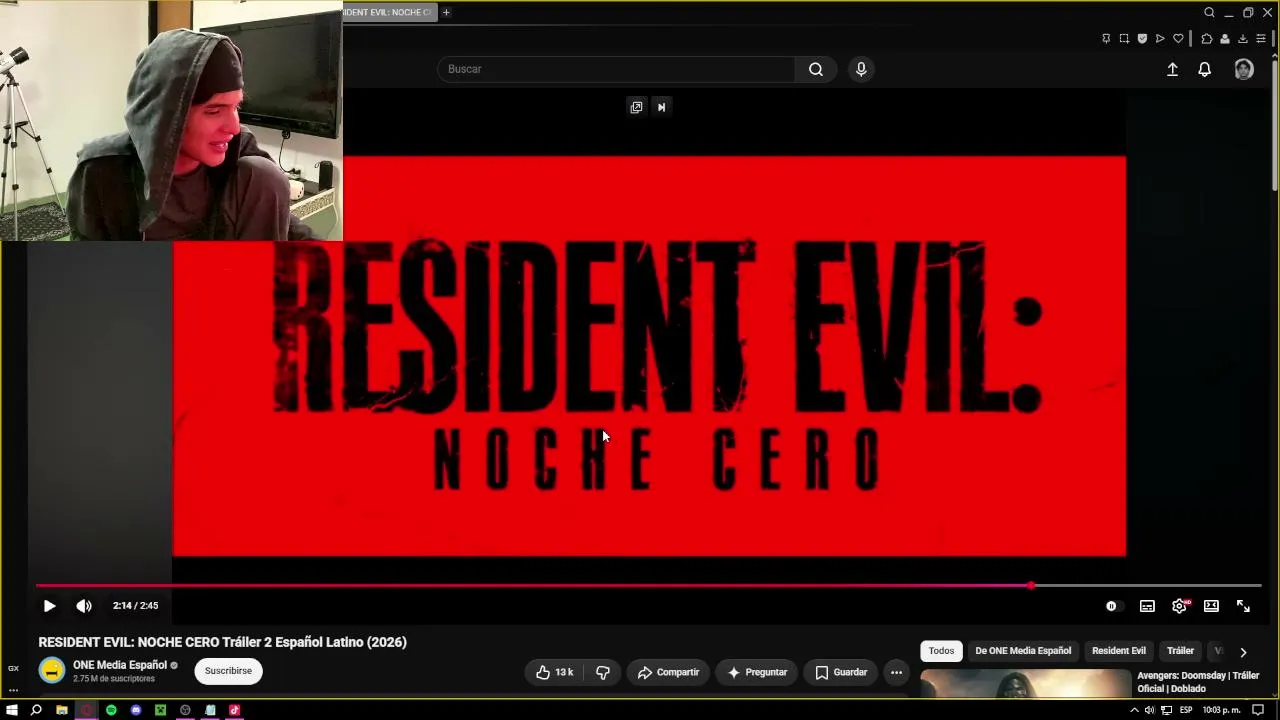
Task: Open the 10:03 p. m. taskbar clock
Action: (x=1221, y=710)
